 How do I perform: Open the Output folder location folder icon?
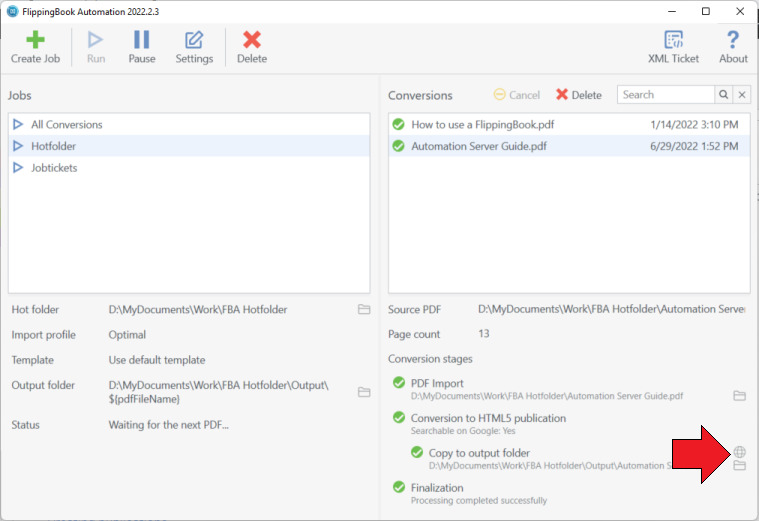pyautogui.click(x=364, y=392)
